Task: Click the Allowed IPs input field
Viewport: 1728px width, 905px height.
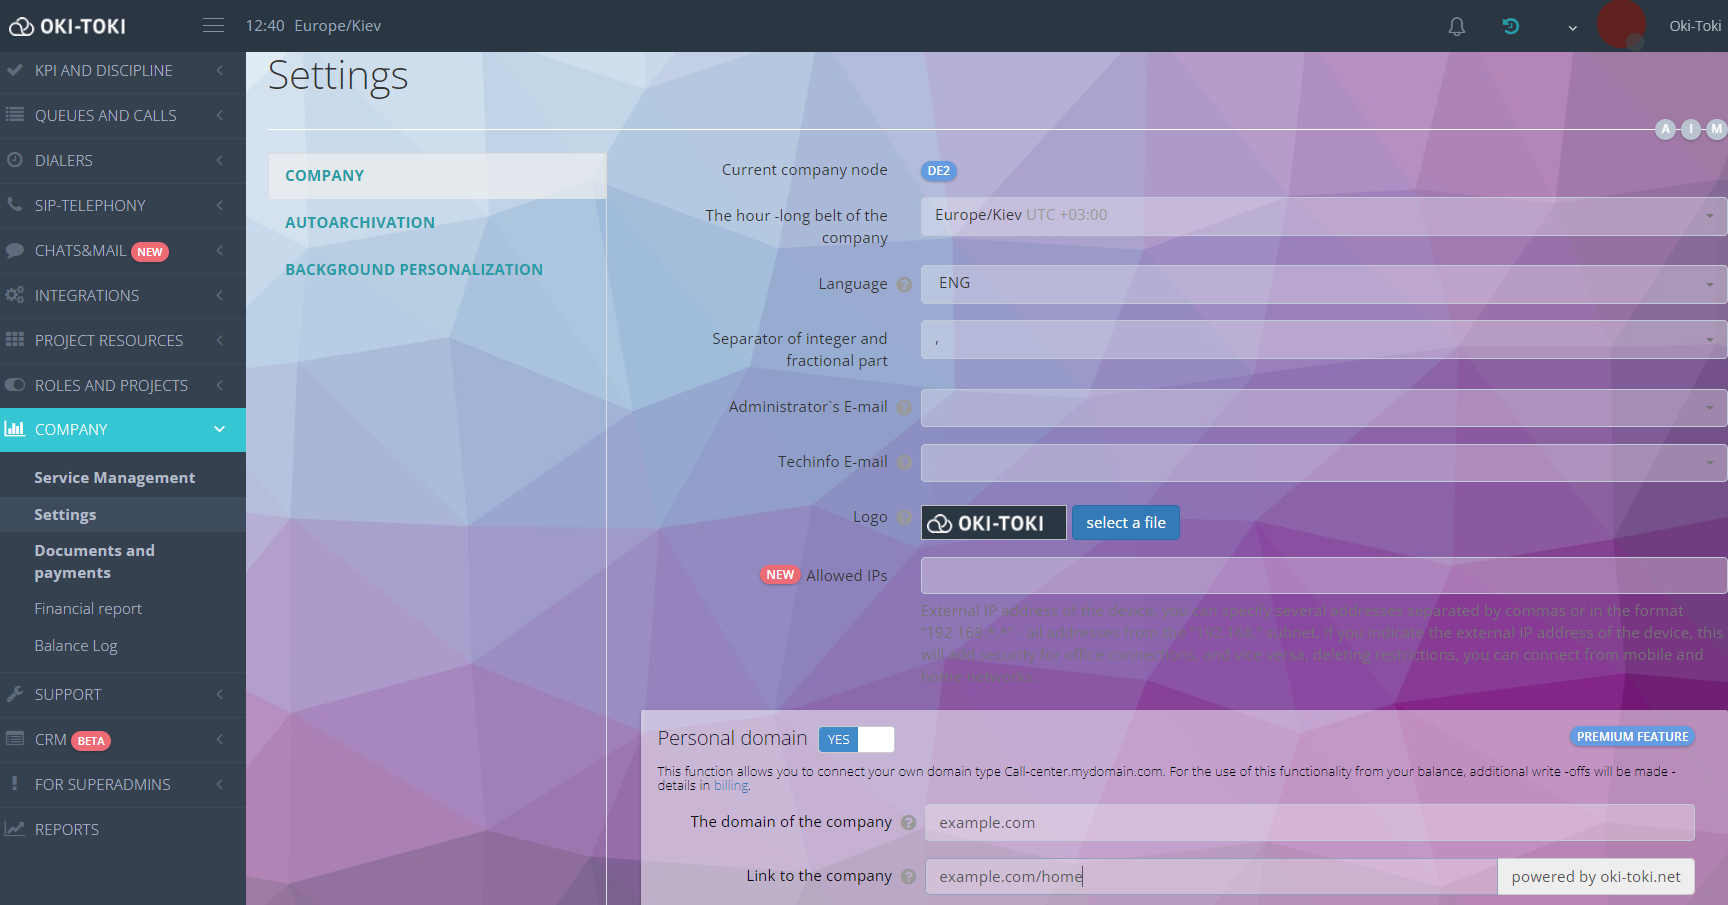Action: point(1322,576)
